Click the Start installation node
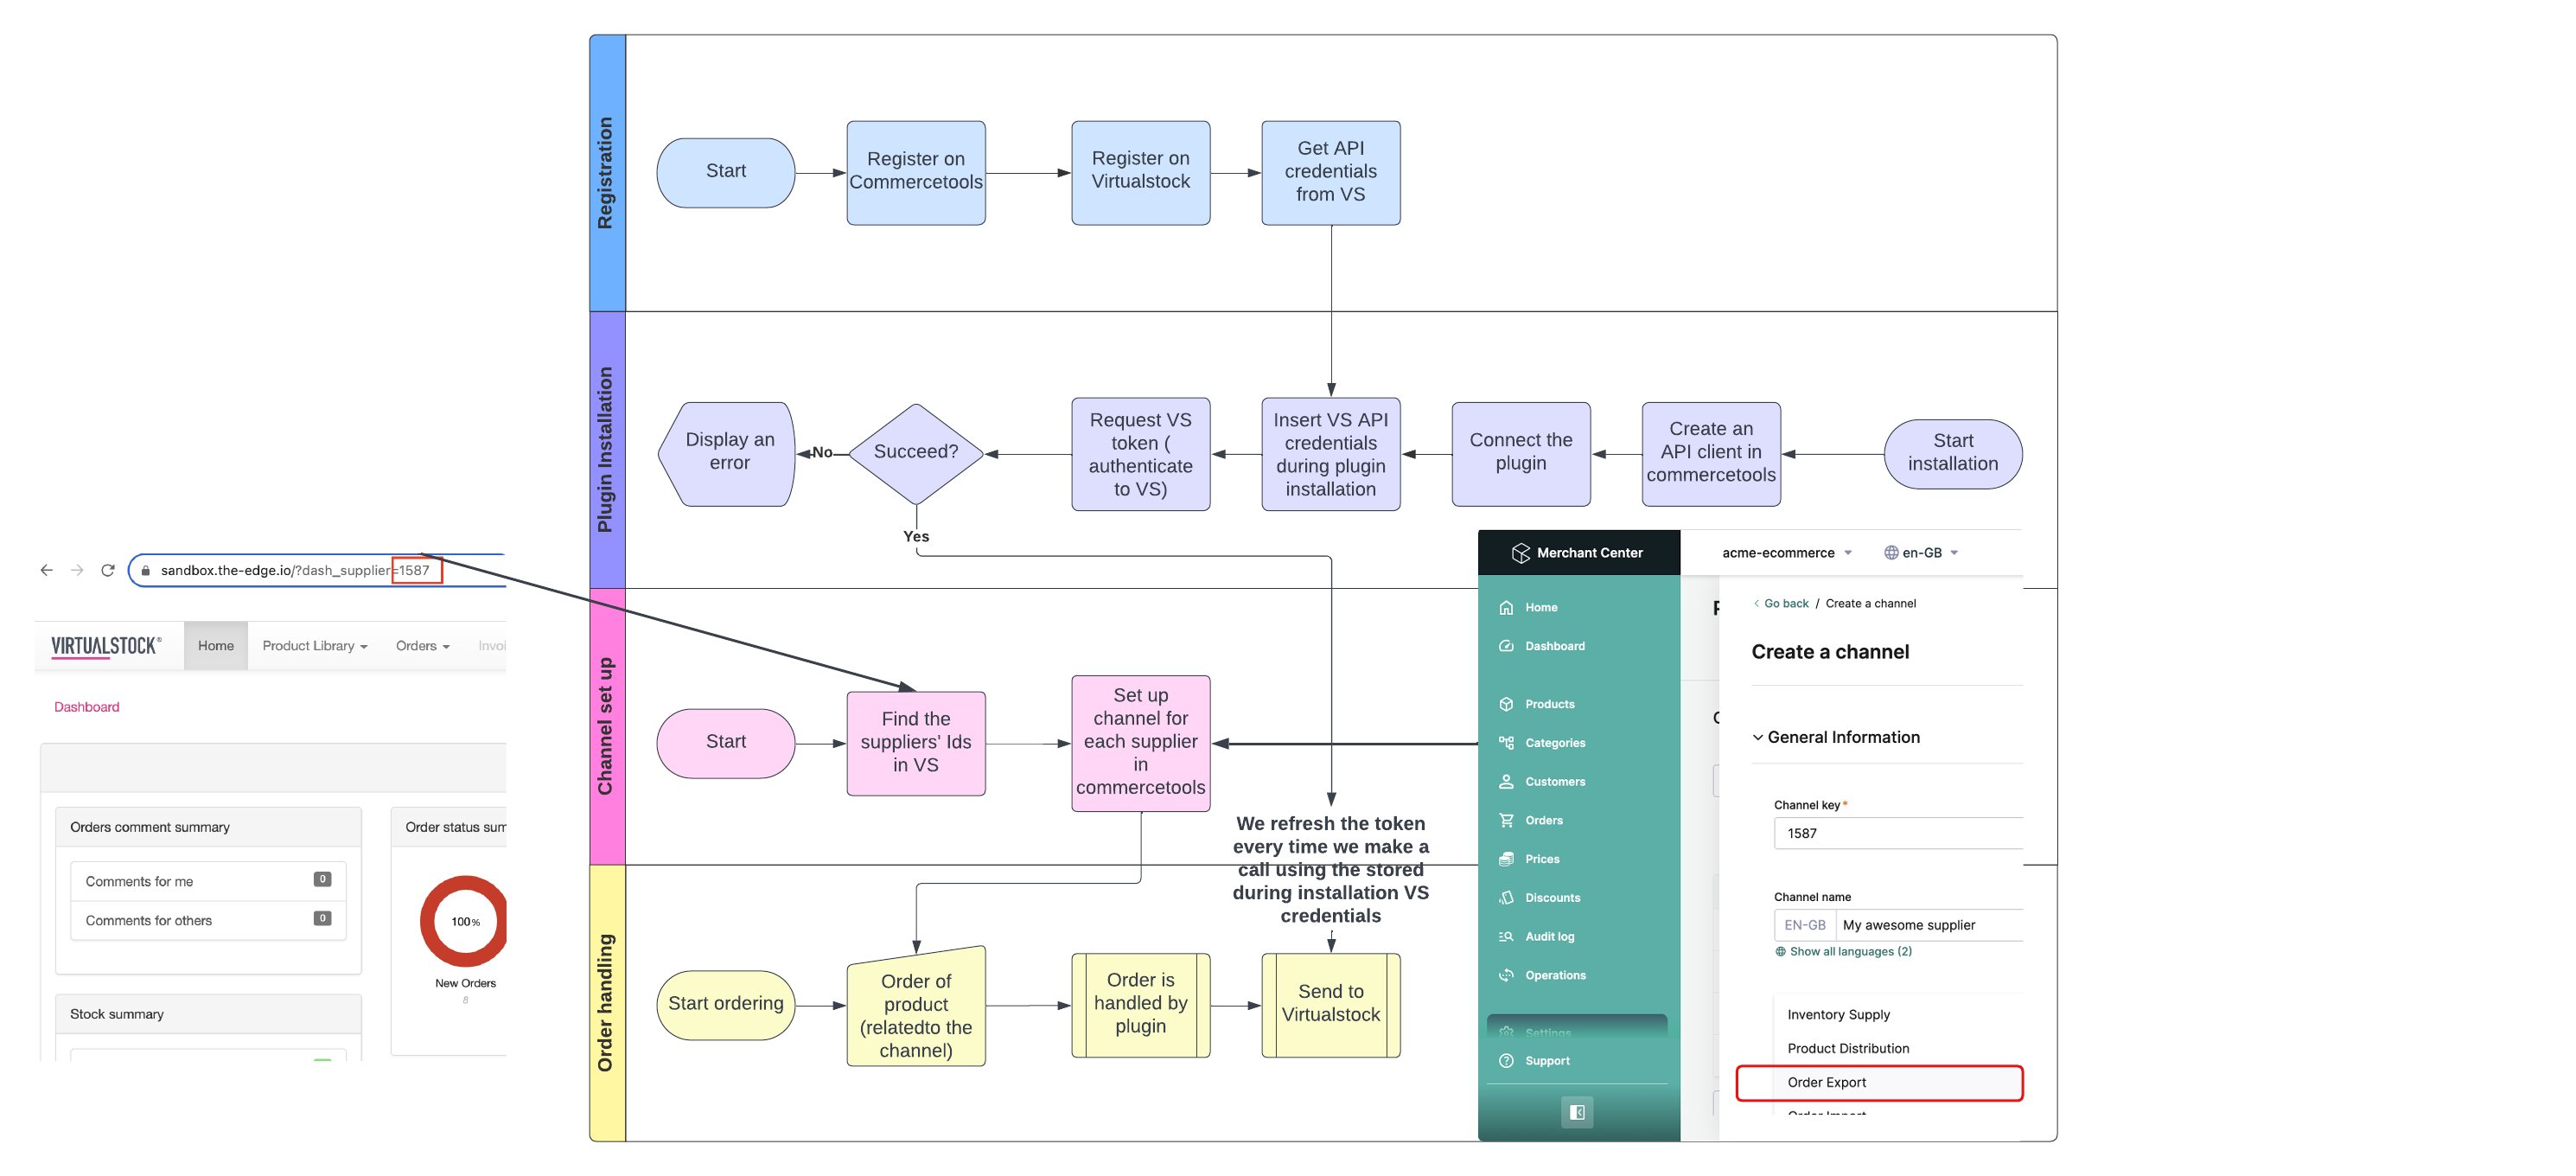This screenshot has width=2576, height=1176. pos(1953,454)
